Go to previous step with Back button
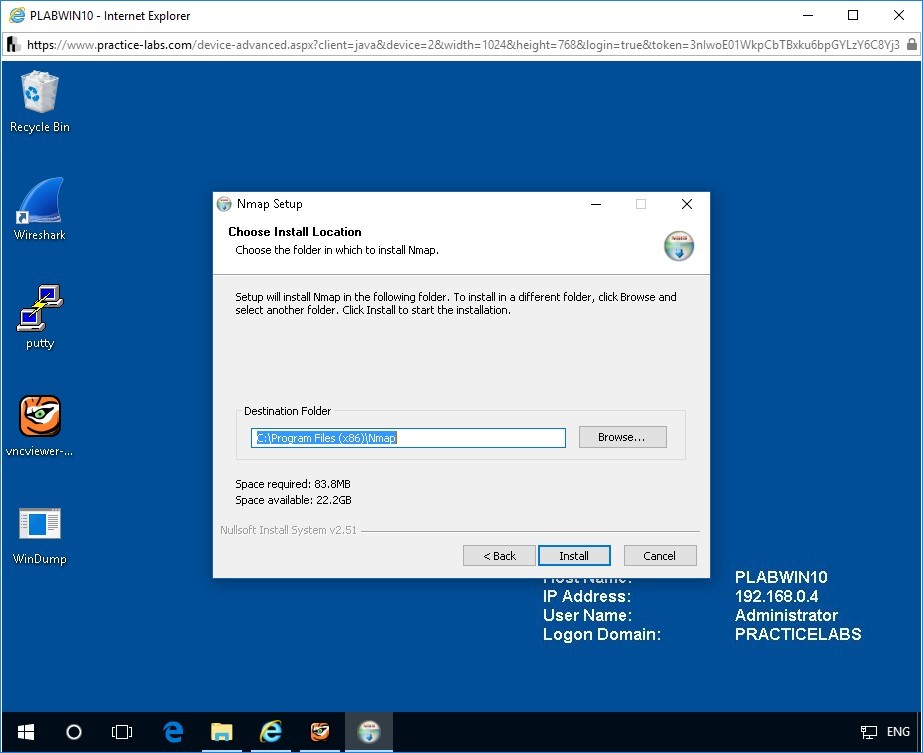Viewport: 923px width, 753px height. click(x=499, y=556)
